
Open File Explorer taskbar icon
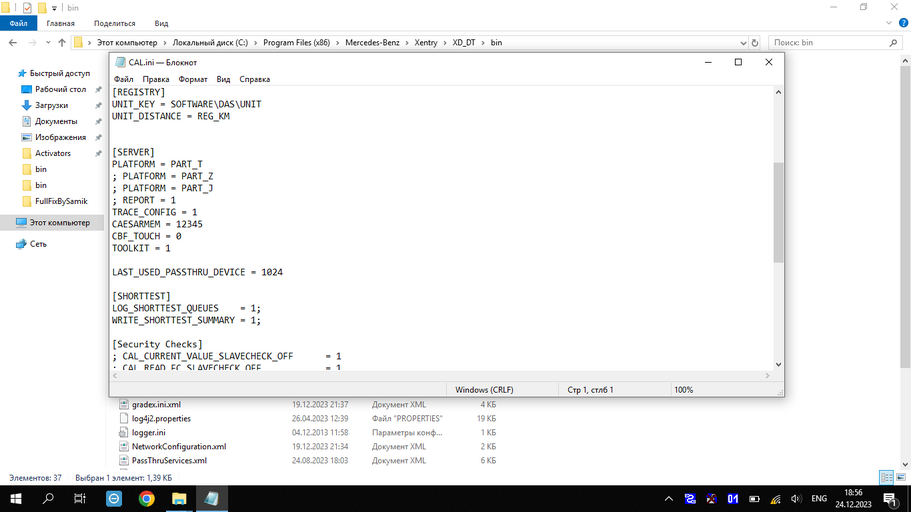(179, 499)
